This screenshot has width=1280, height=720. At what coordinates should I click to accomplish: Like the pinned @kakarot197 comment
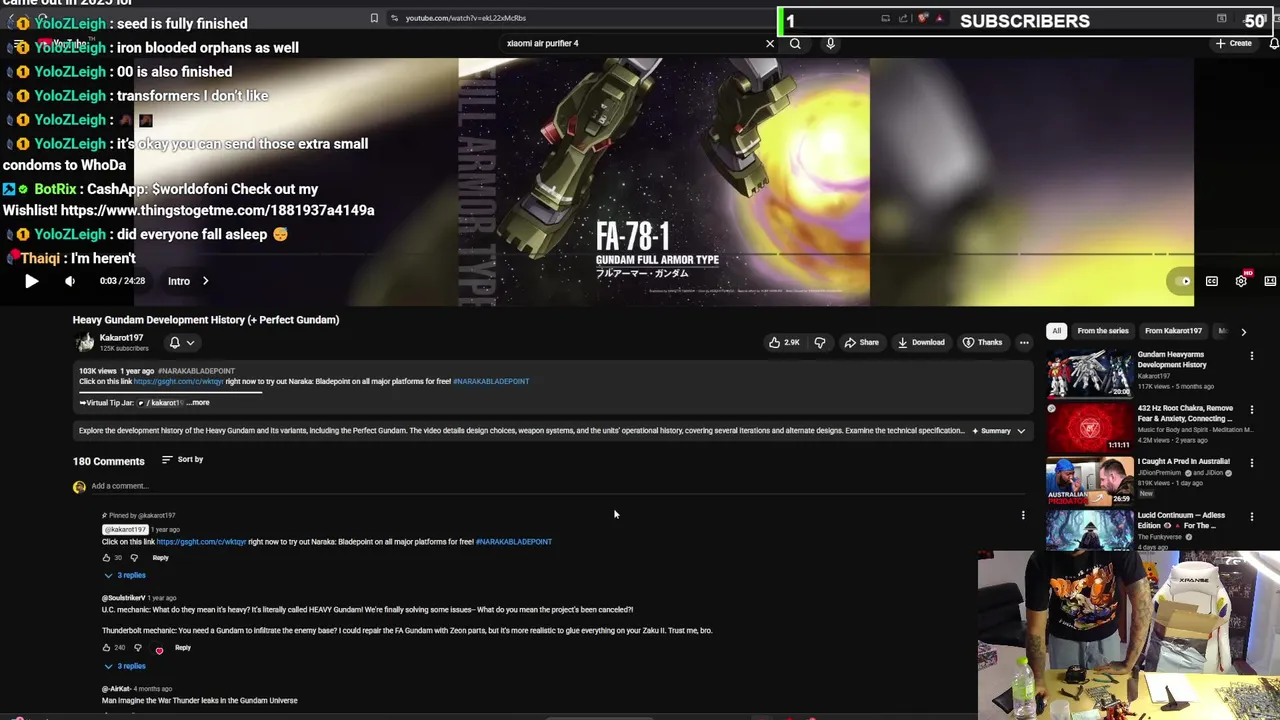[107, 557]
